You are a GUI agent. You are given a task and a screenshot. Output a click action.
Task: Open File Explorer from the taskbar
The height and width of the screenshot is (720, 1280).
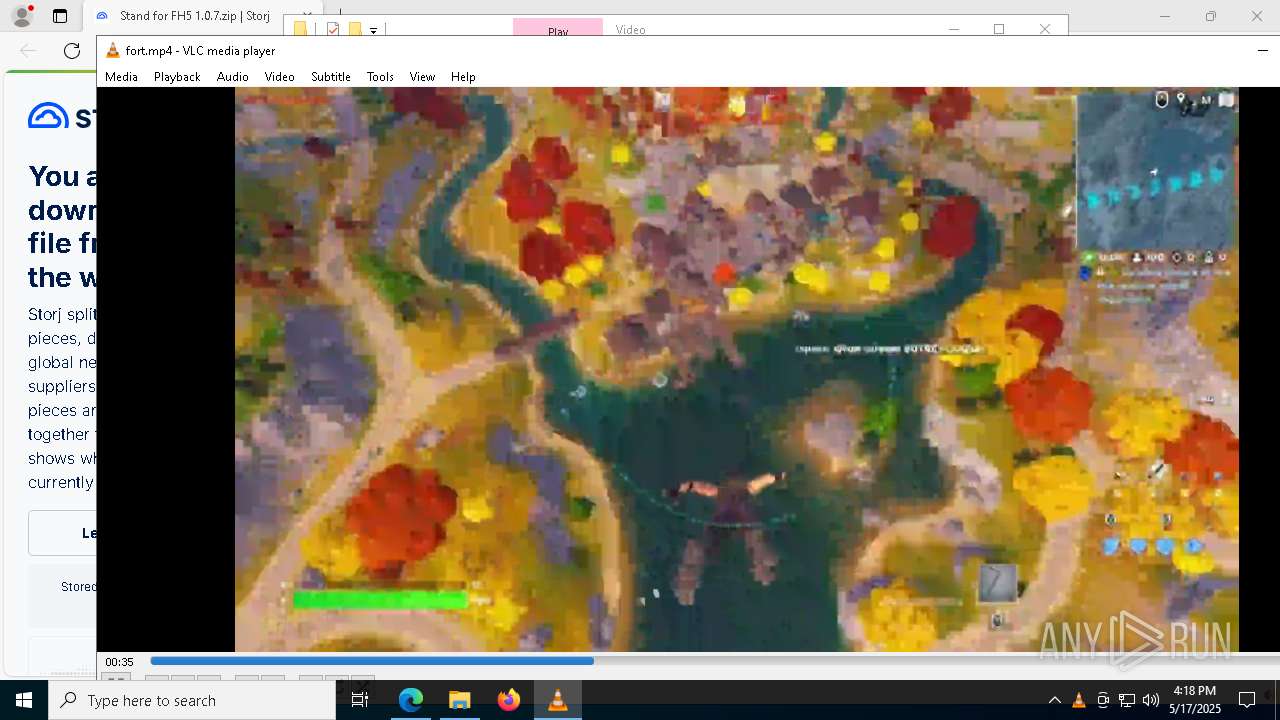(x=459, y=700)
